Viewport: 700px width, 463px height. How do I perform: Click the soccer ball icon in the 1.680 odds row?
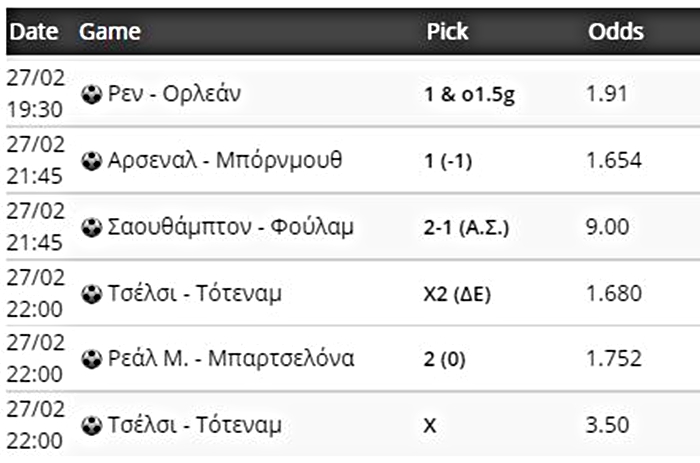pos(92,293)
